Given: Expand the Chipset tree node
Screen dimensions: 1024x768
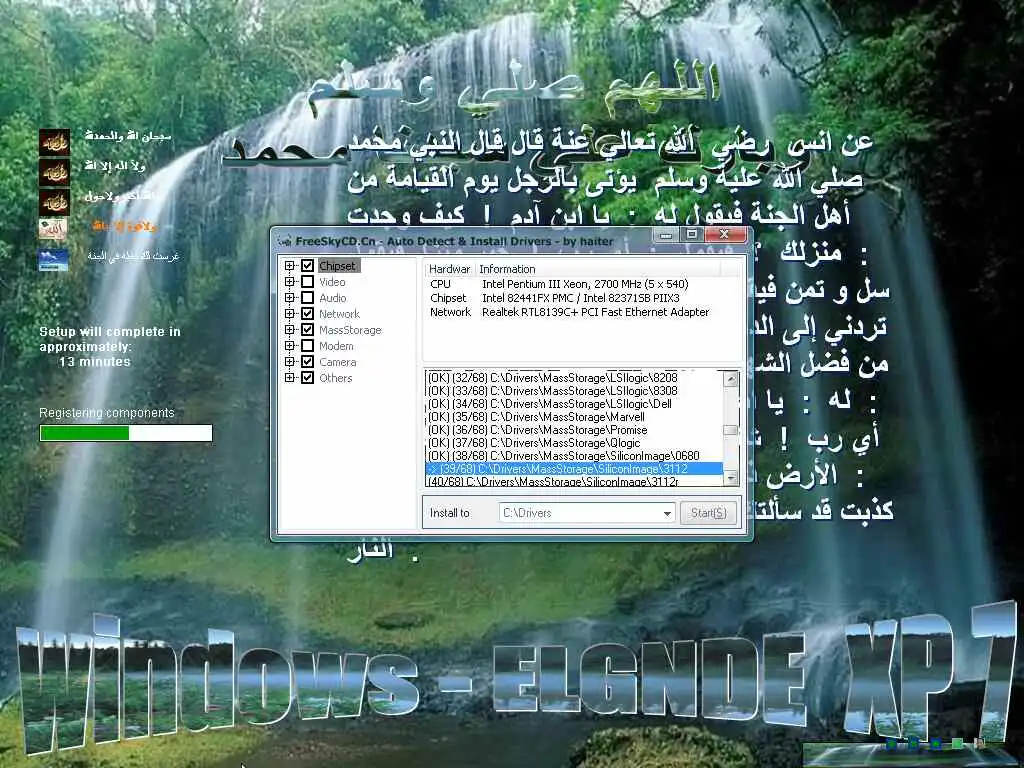Looking at the screenshot, I should point(289,266).
